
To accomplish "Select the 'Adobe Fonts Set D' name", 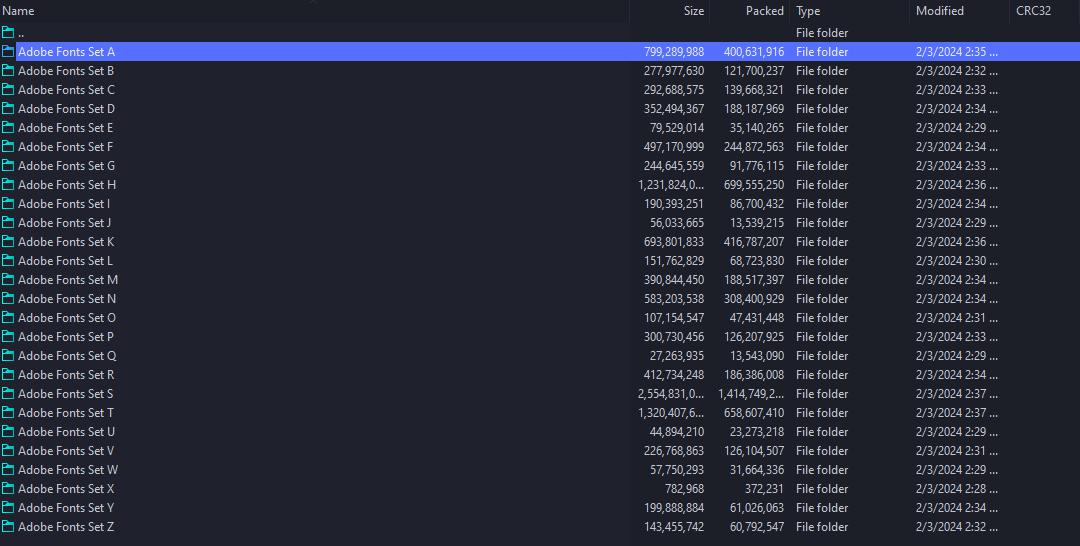I will pyautogui.click(x=66, y=109).
